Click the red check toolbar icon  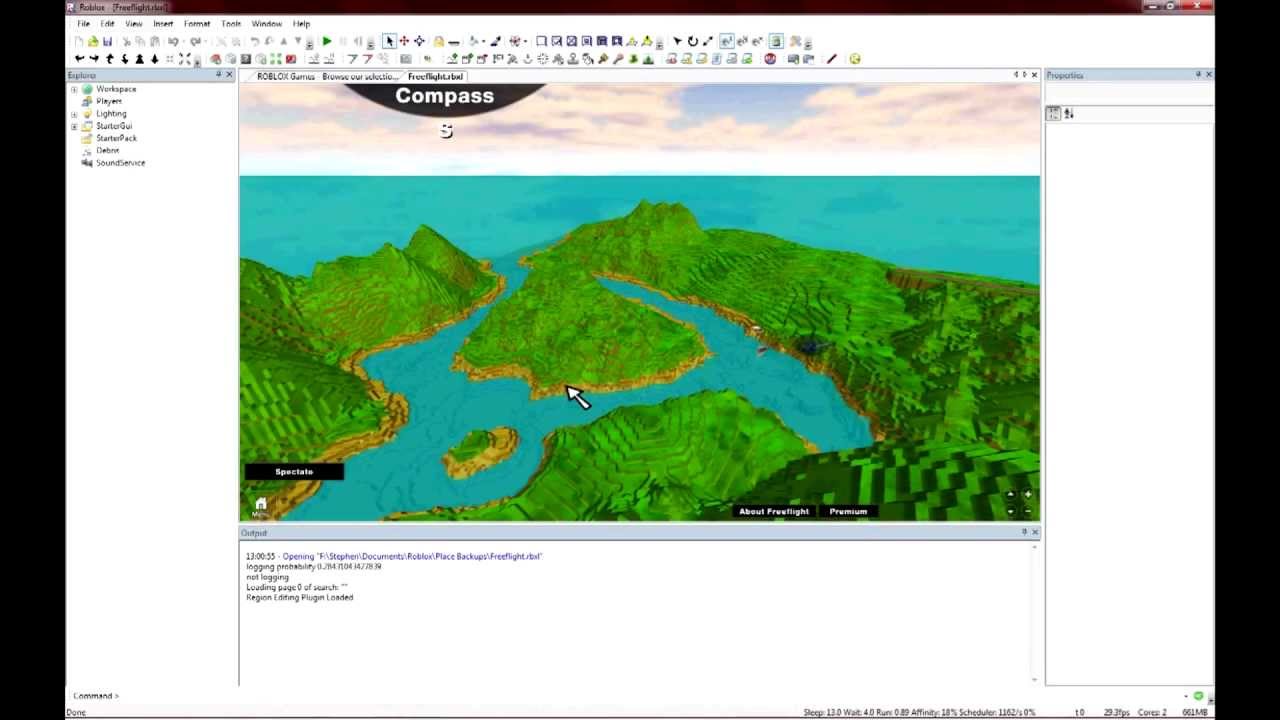point(291,59)
